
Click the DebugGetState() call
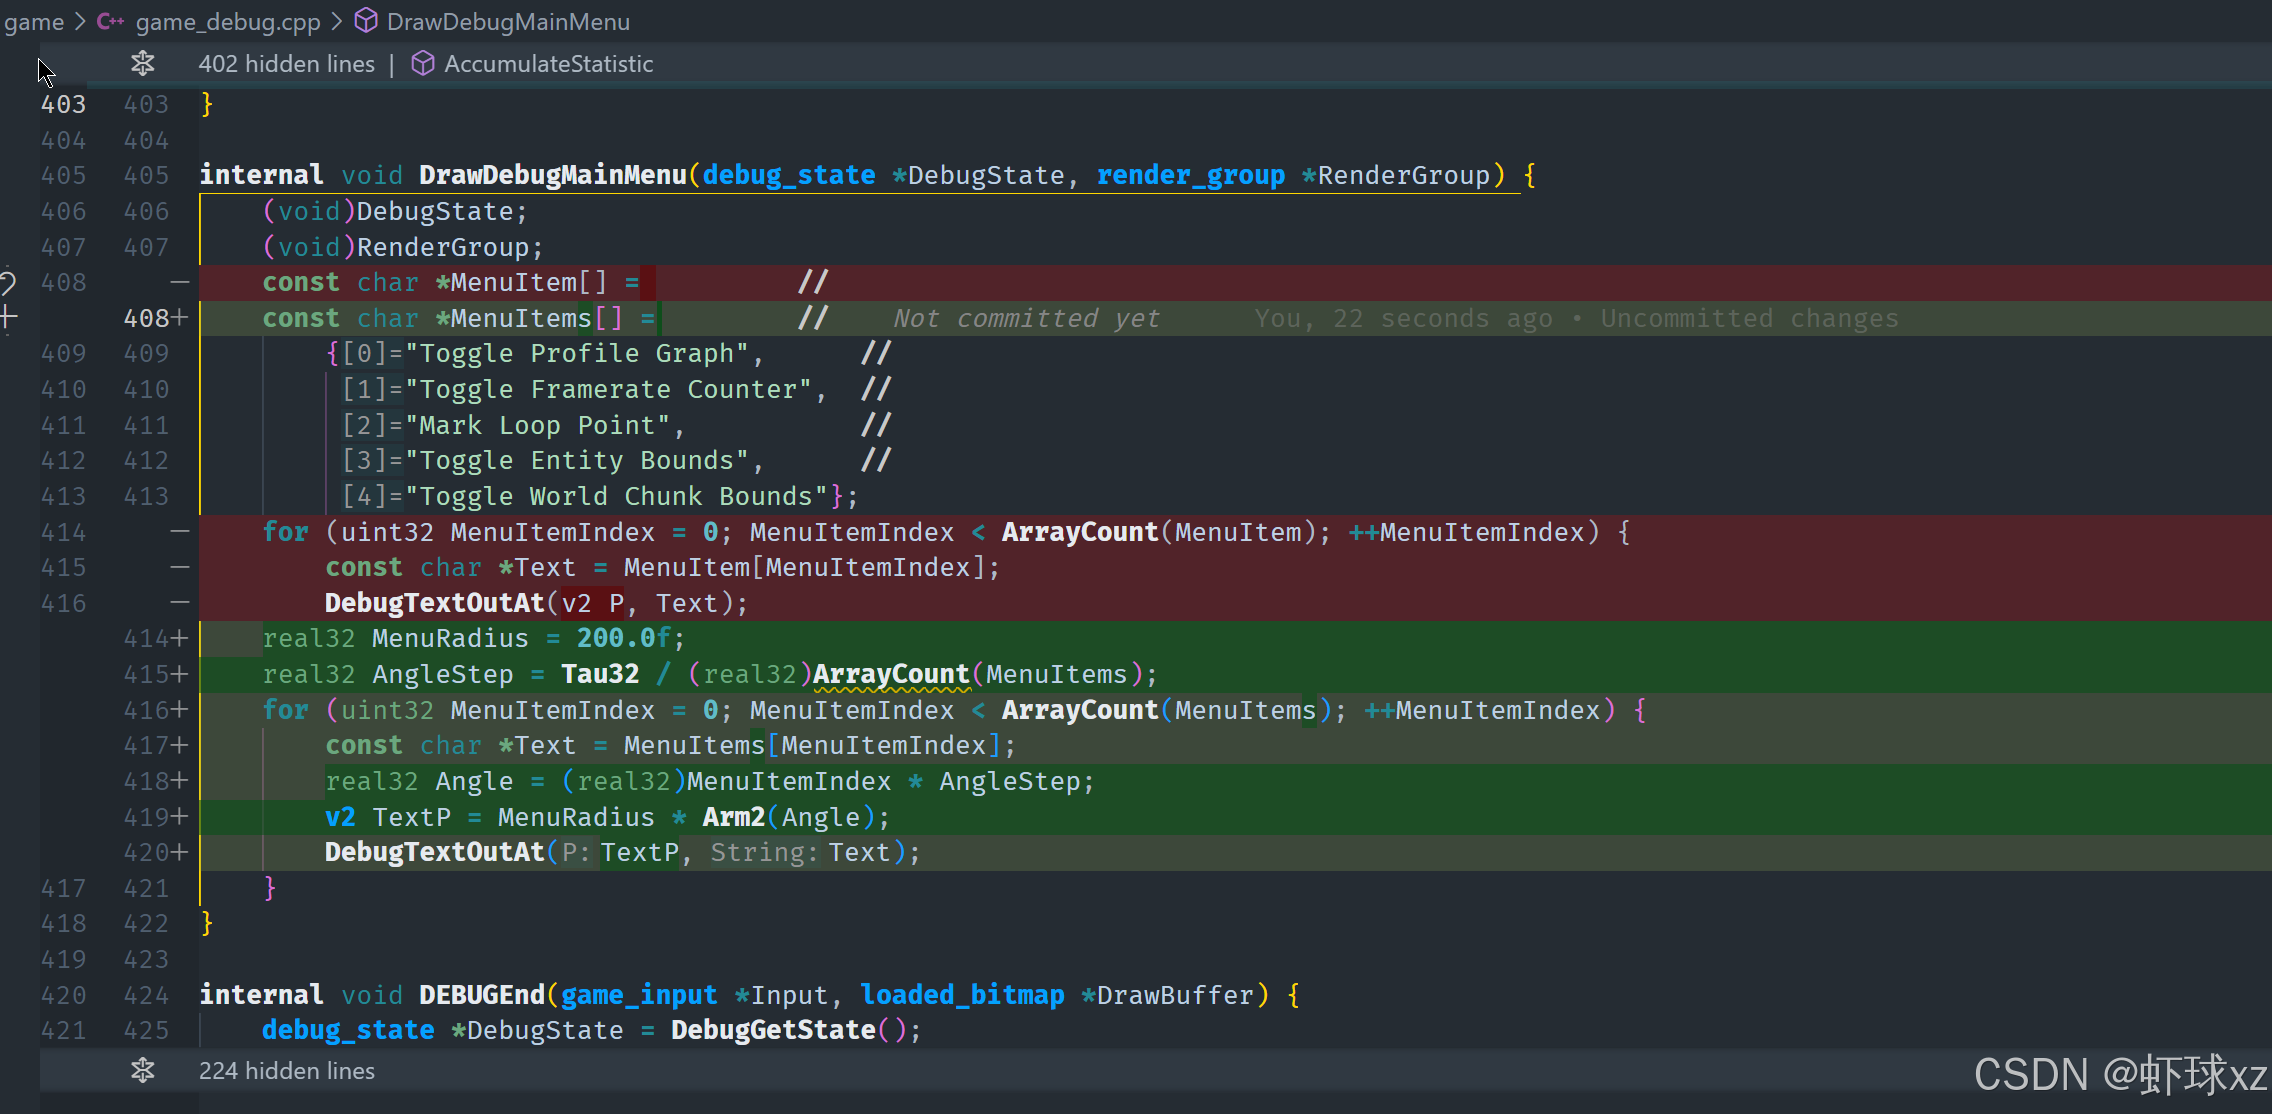[x=788, y=1030]
